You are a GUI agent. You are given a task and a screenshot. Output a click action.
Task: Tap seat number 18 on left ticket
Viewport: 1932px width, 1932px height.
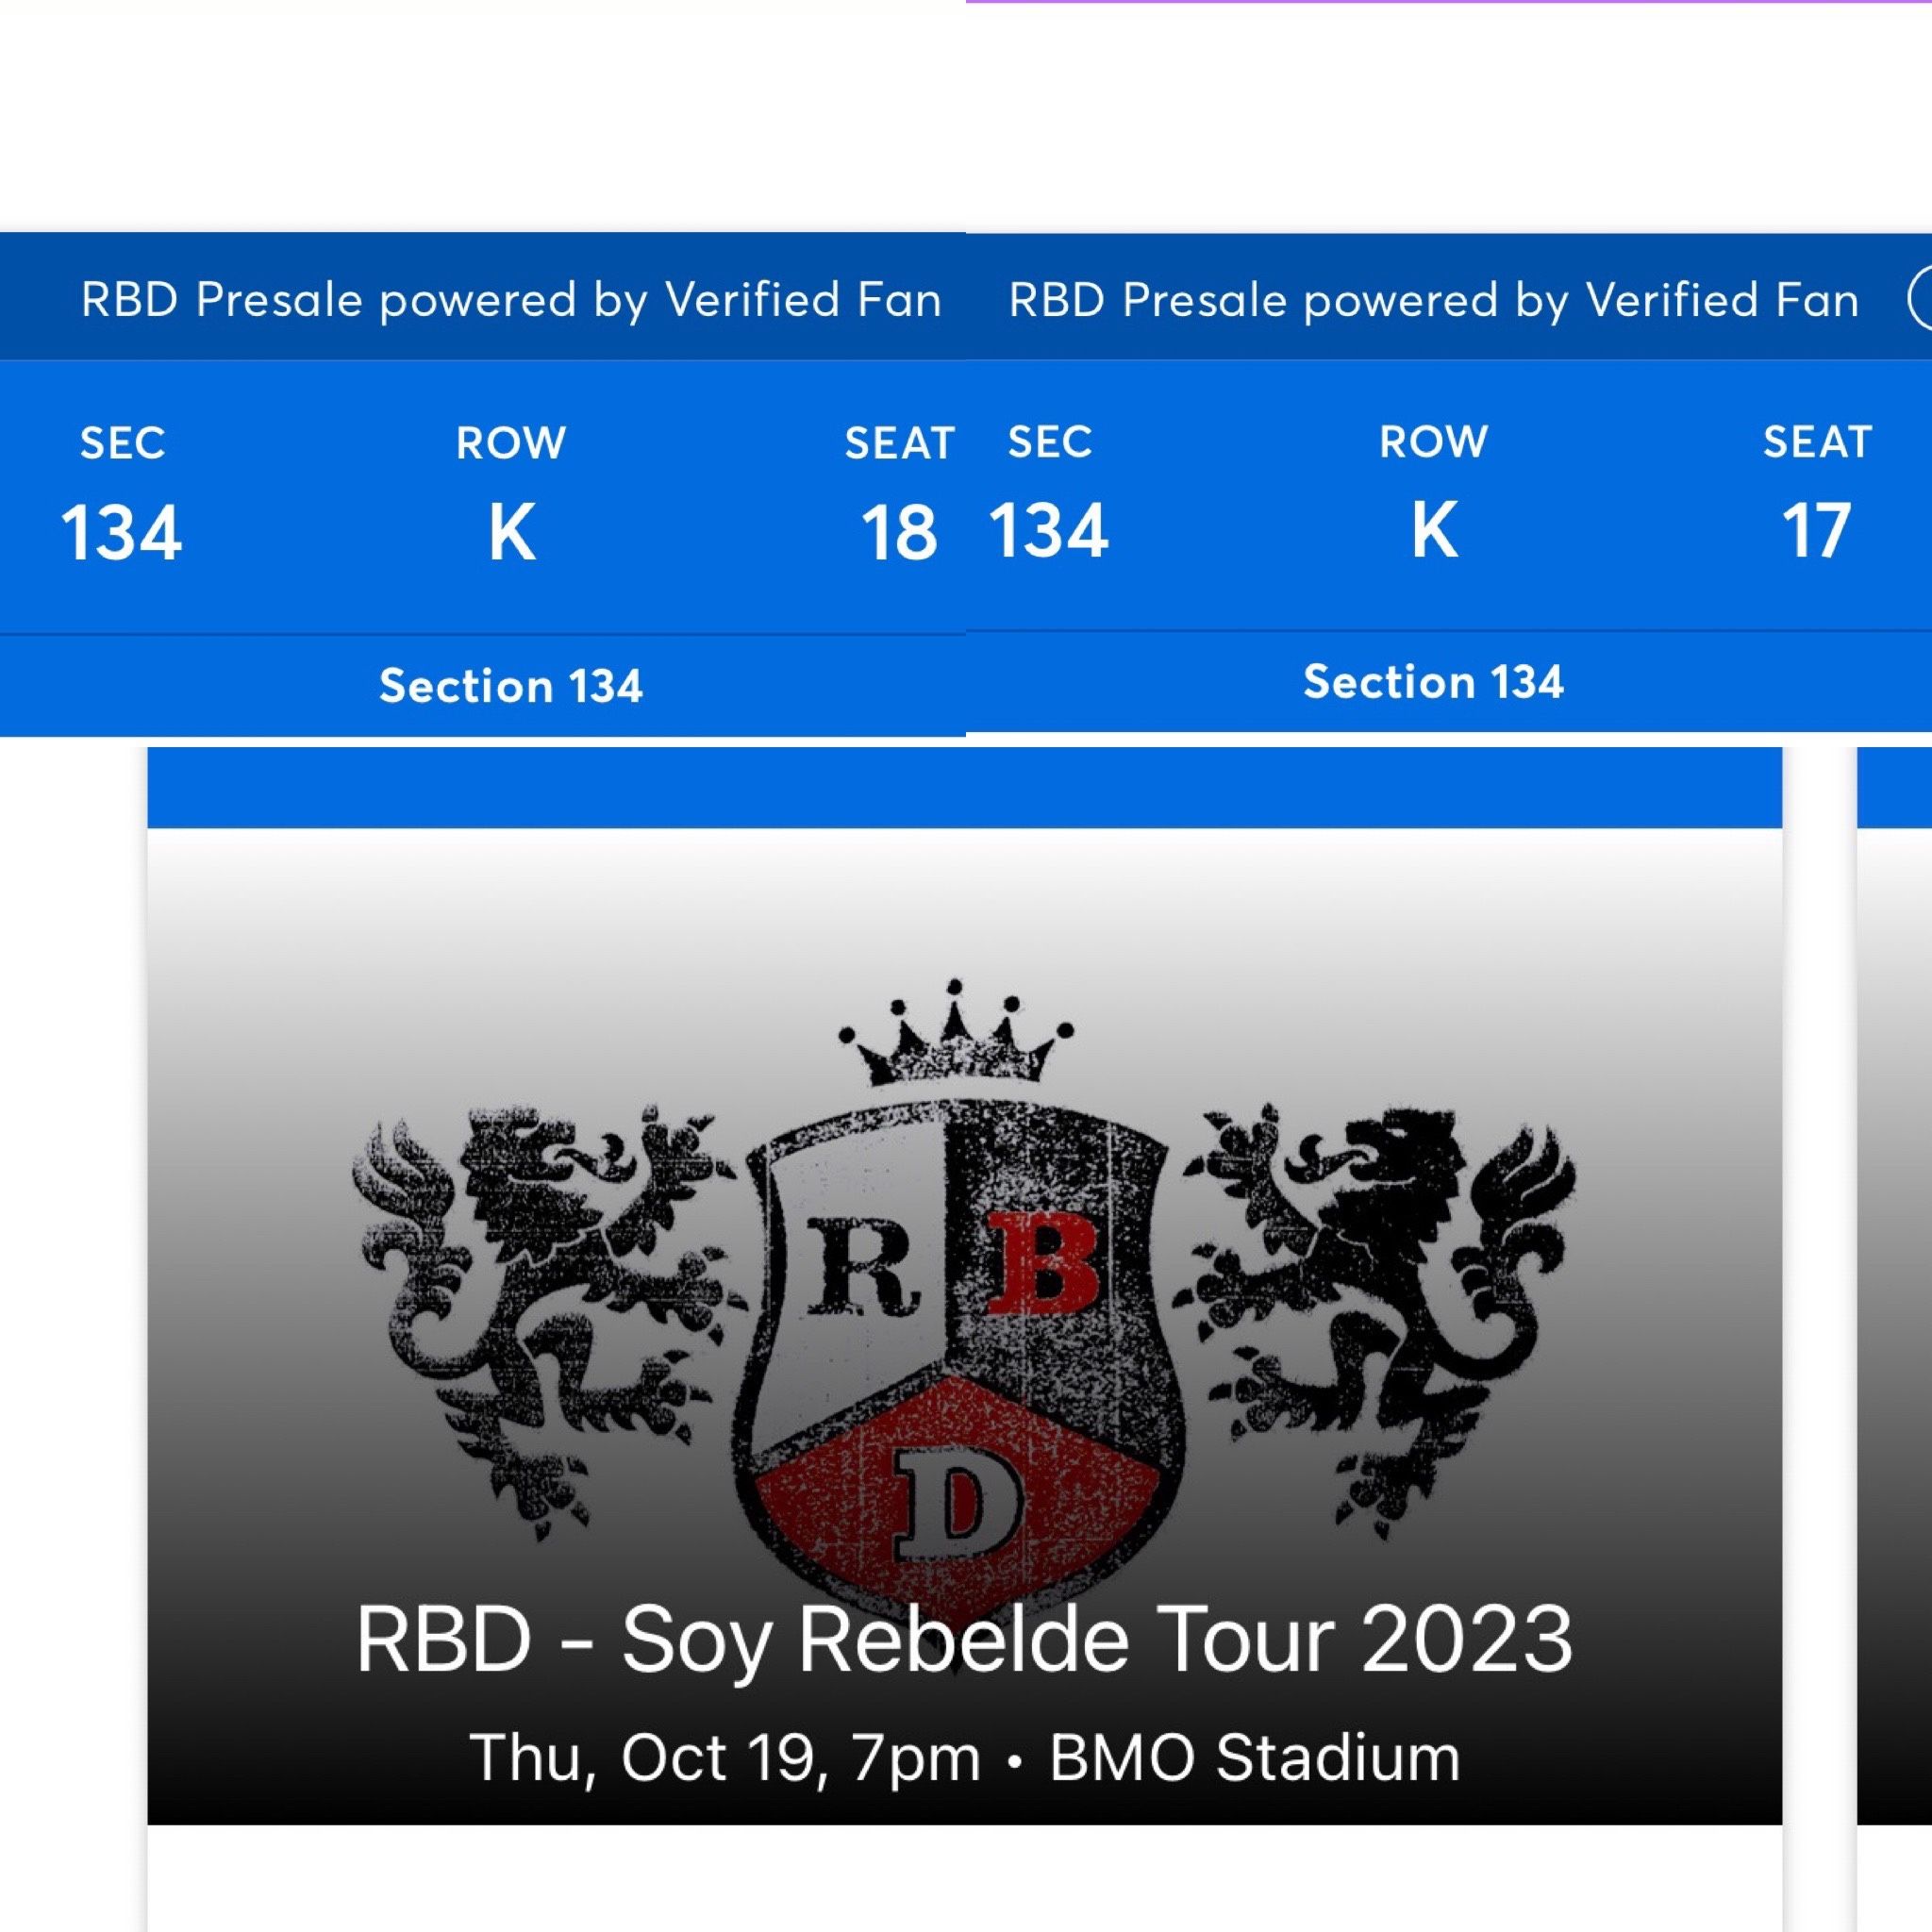898,532
